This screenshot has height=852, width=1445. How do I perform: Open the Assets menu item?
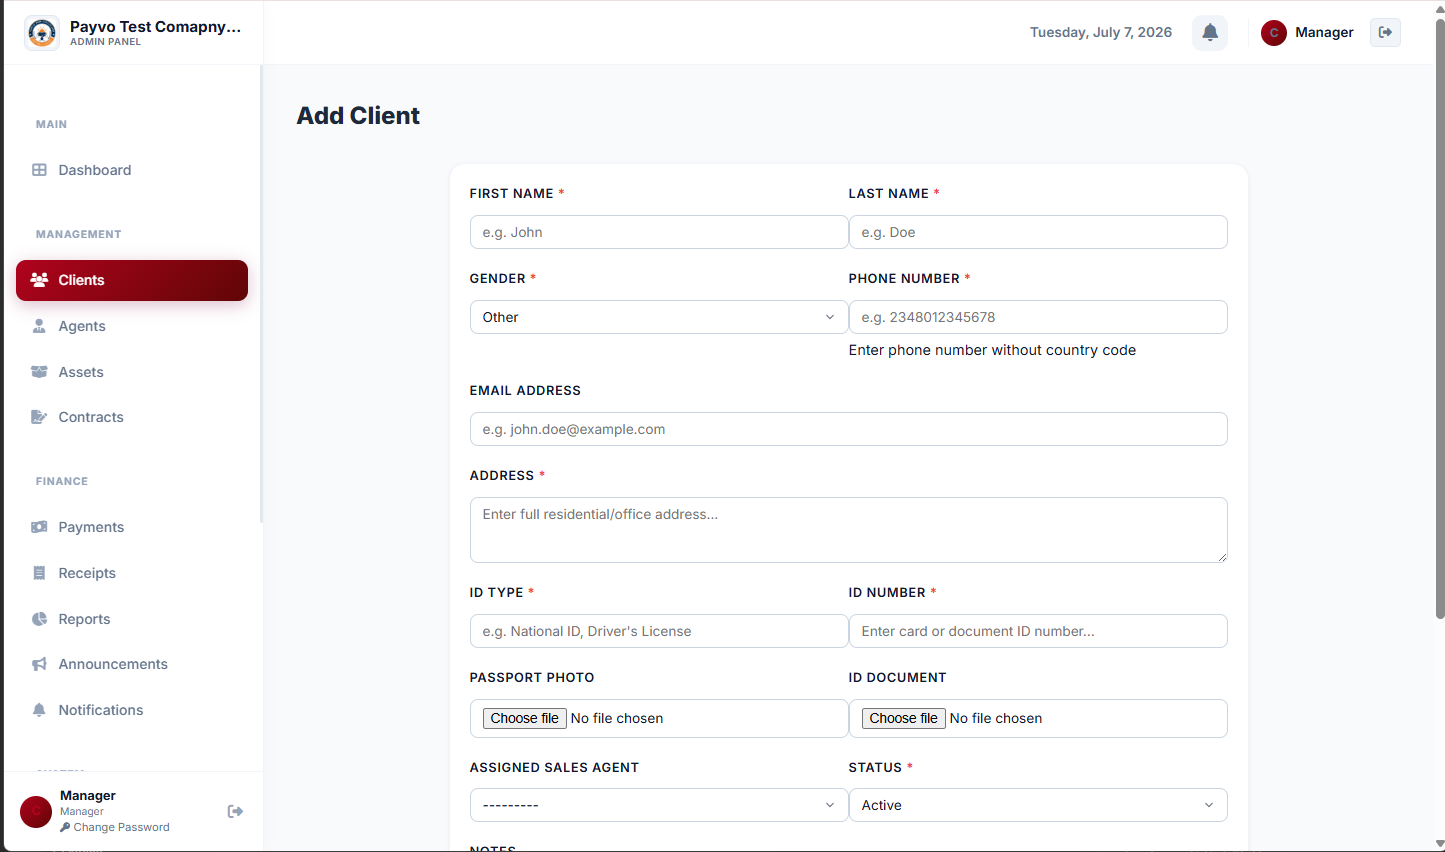pos(132,372)
